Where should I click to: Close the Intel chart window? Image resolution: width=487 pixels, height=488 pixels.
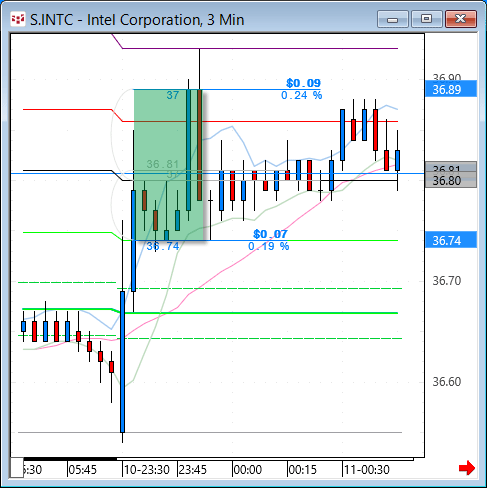click(461, 19)
